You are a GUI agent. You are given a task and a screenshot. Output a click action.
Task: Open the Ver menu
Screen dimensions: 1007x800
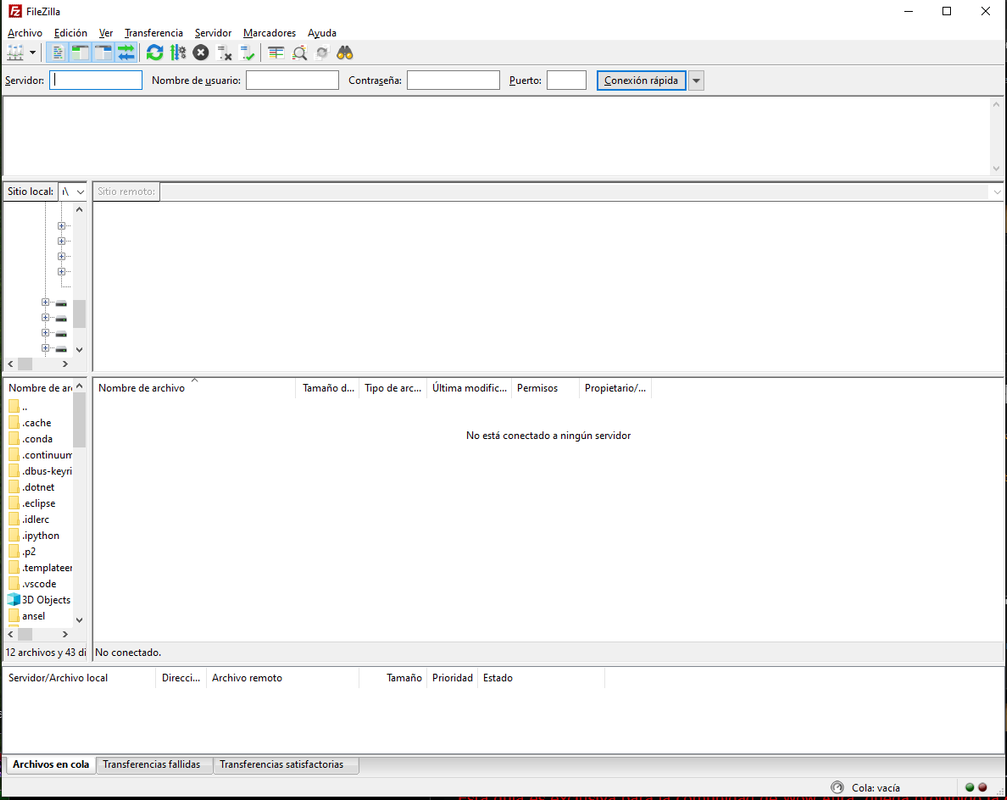(x=106, y=33)
